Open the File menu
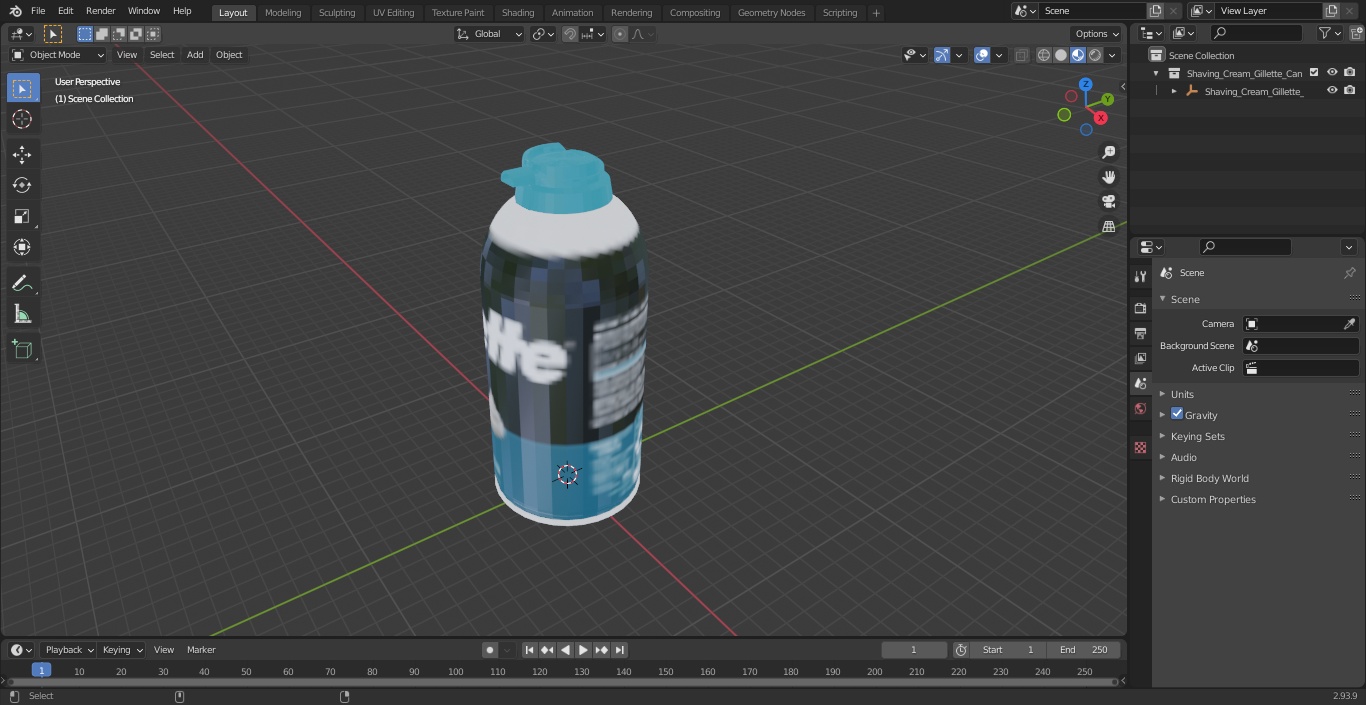1366x705 pixels. [x=38, y=11]
